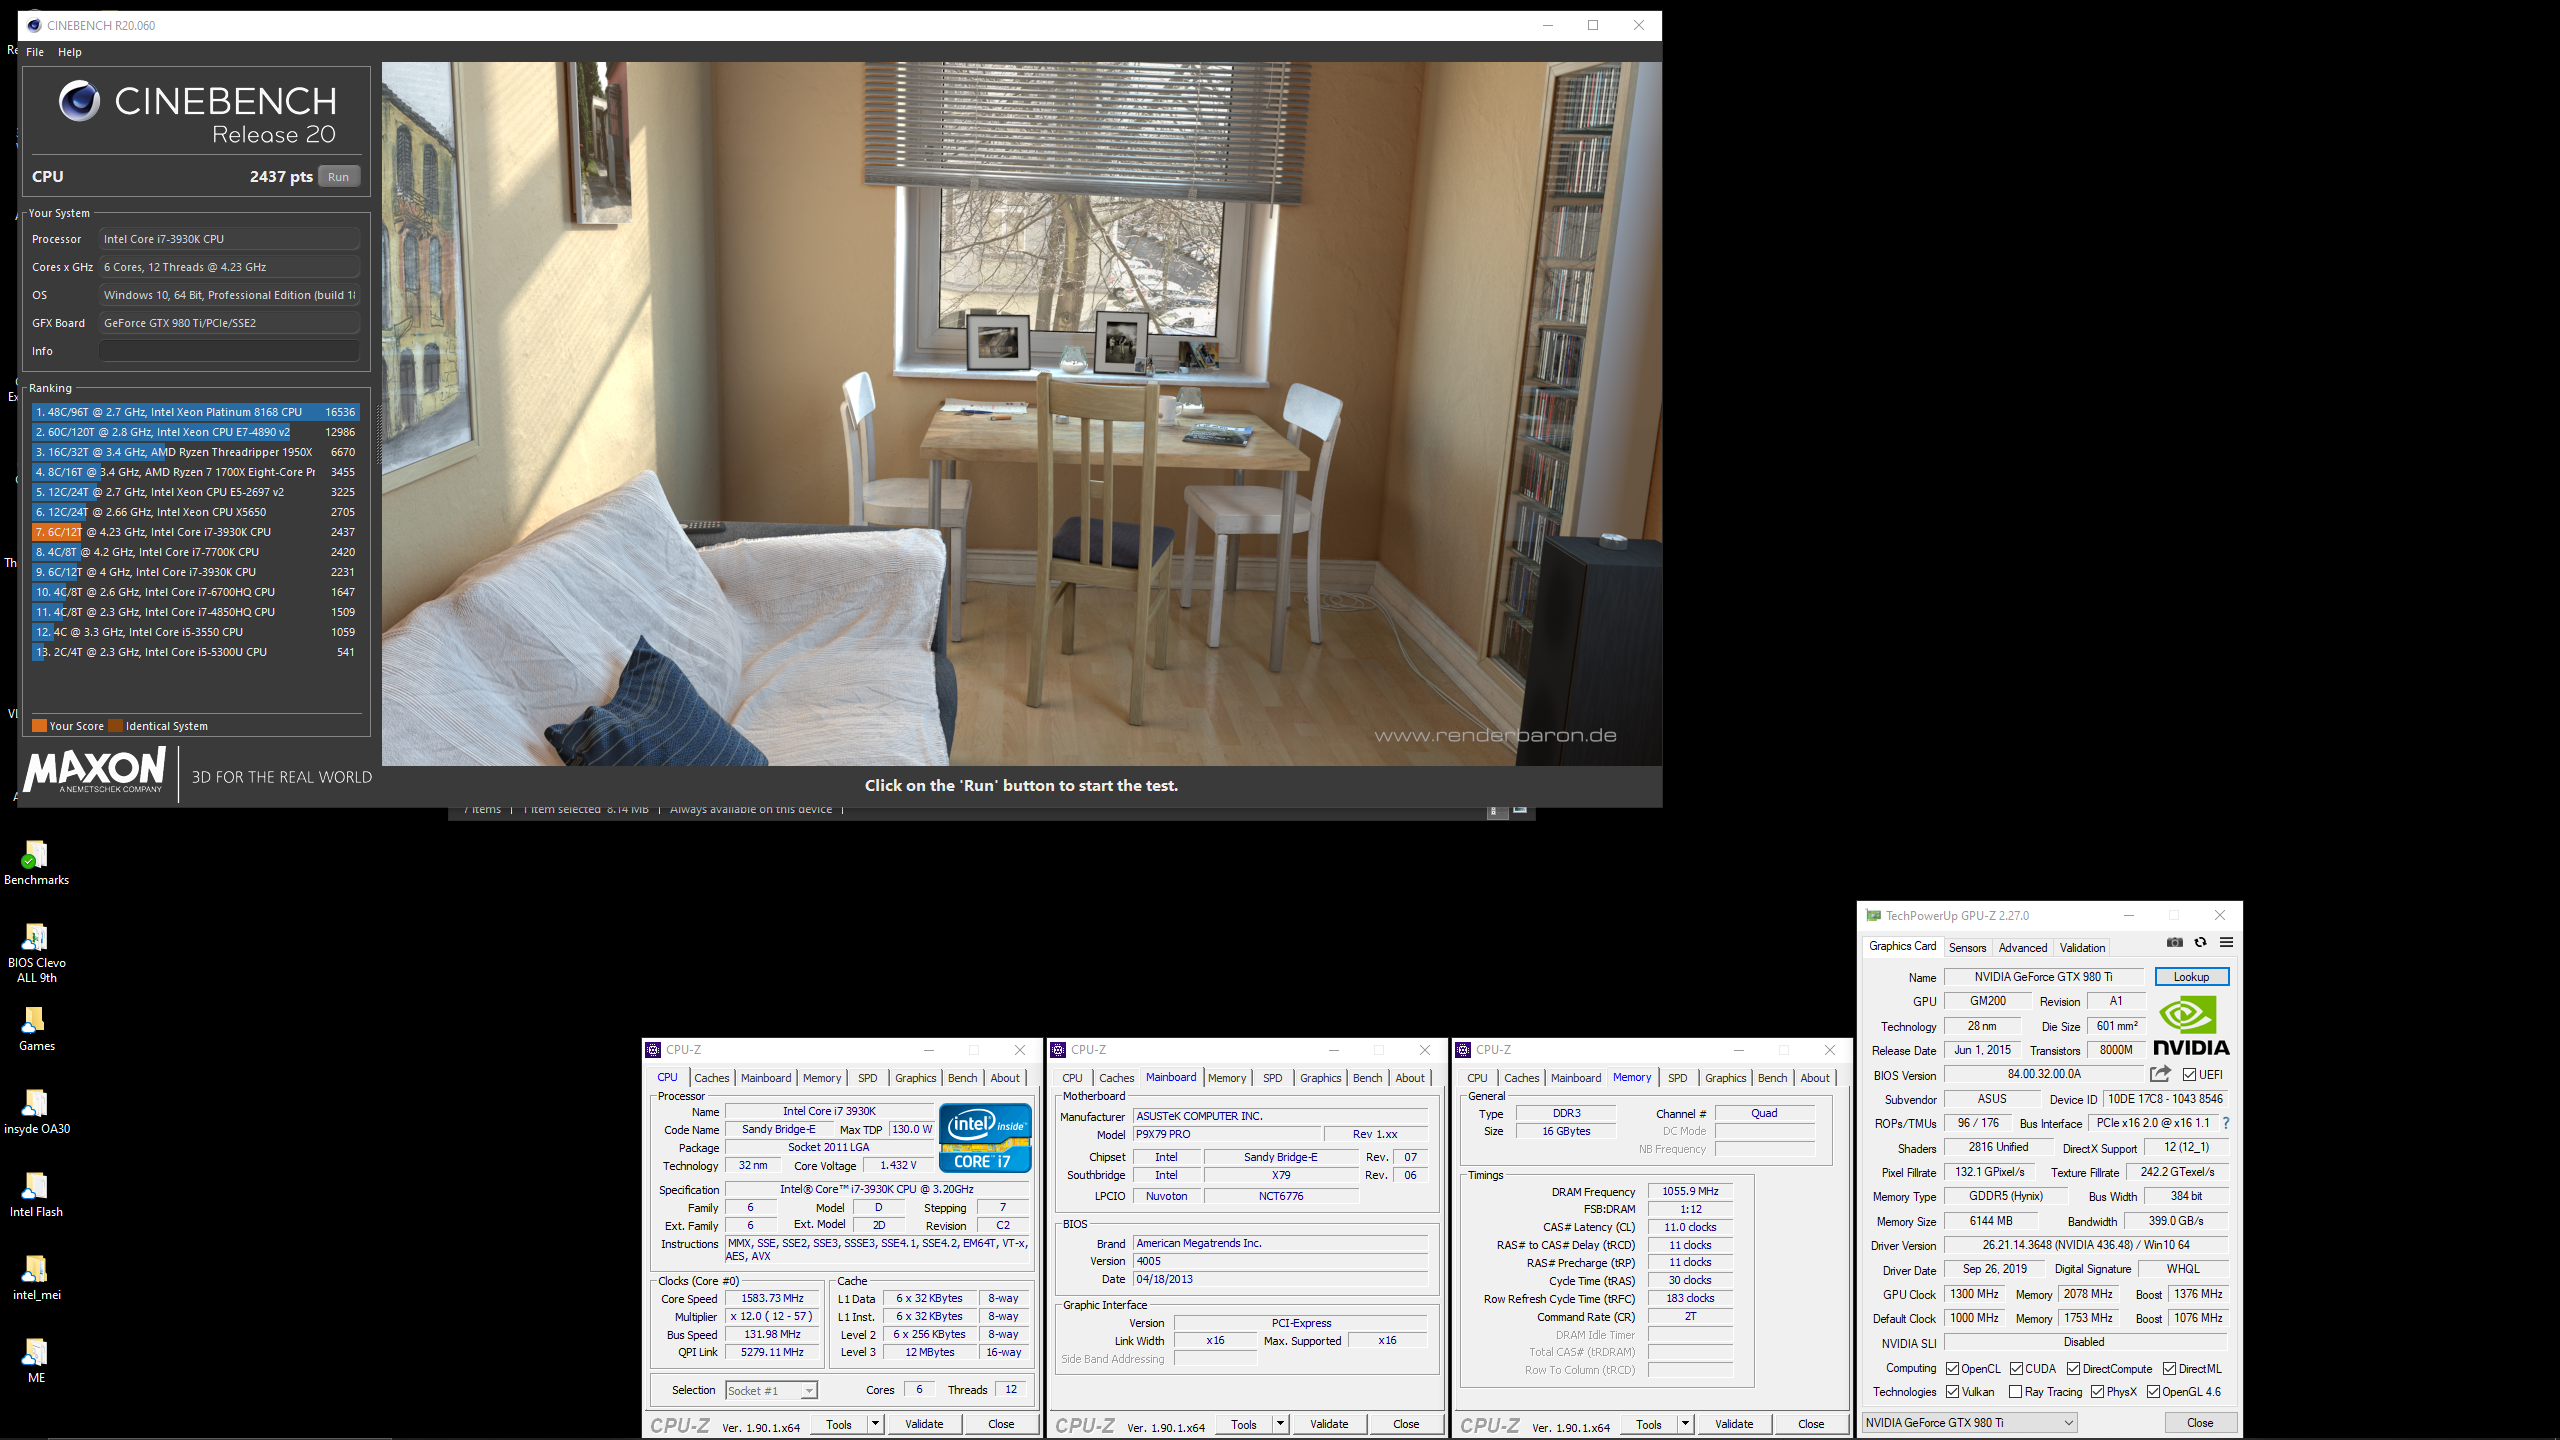Image resolution: width=2560 pixels, height=1440 pixels.
Task: Click the GFX Board field in Cinebench
Action: 229,322
